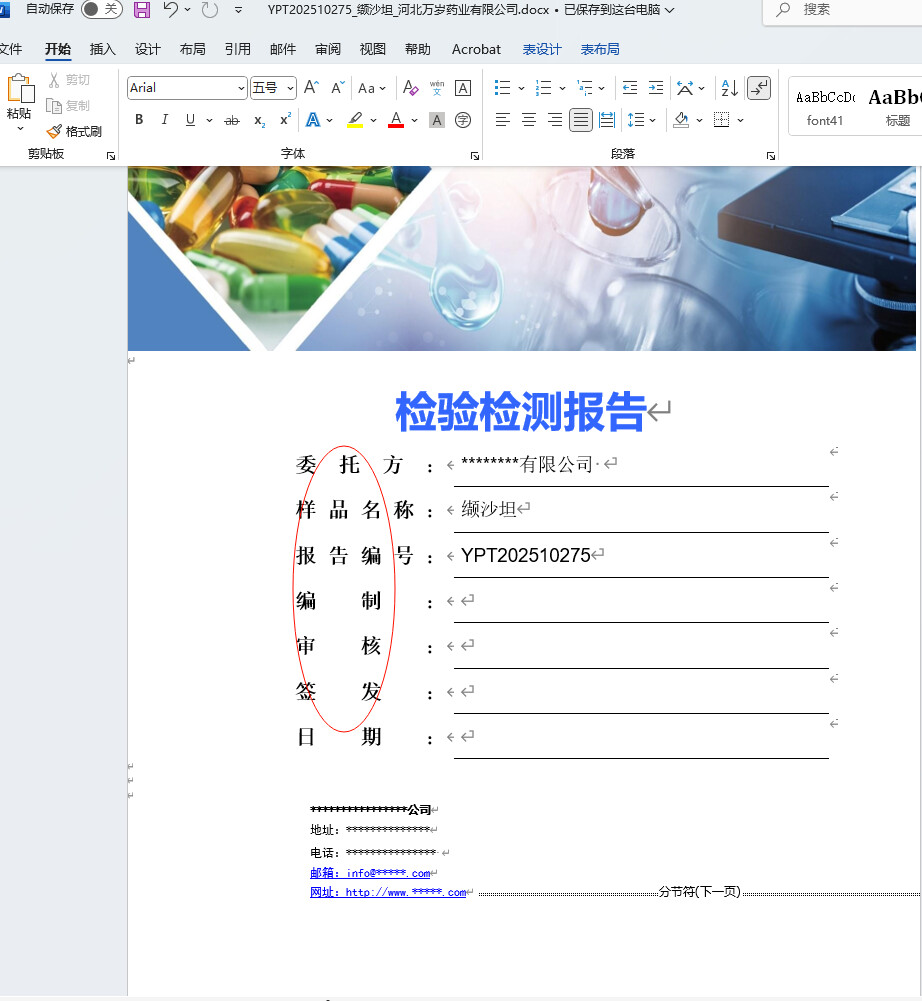Click the Copy (复制) icon
Viewport: 922px width, 1001px height.
[x=54, y=106]
